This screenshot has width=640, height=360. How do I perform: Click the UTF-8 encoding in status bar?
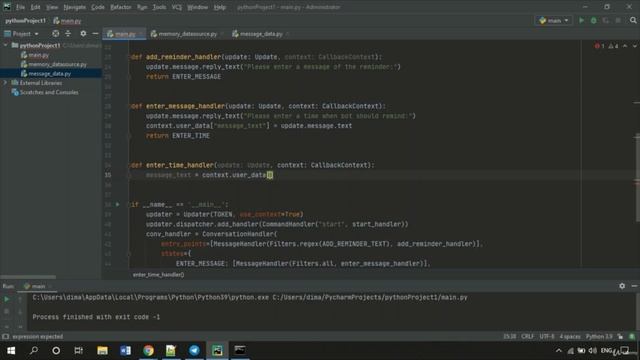tap(547, 337)
